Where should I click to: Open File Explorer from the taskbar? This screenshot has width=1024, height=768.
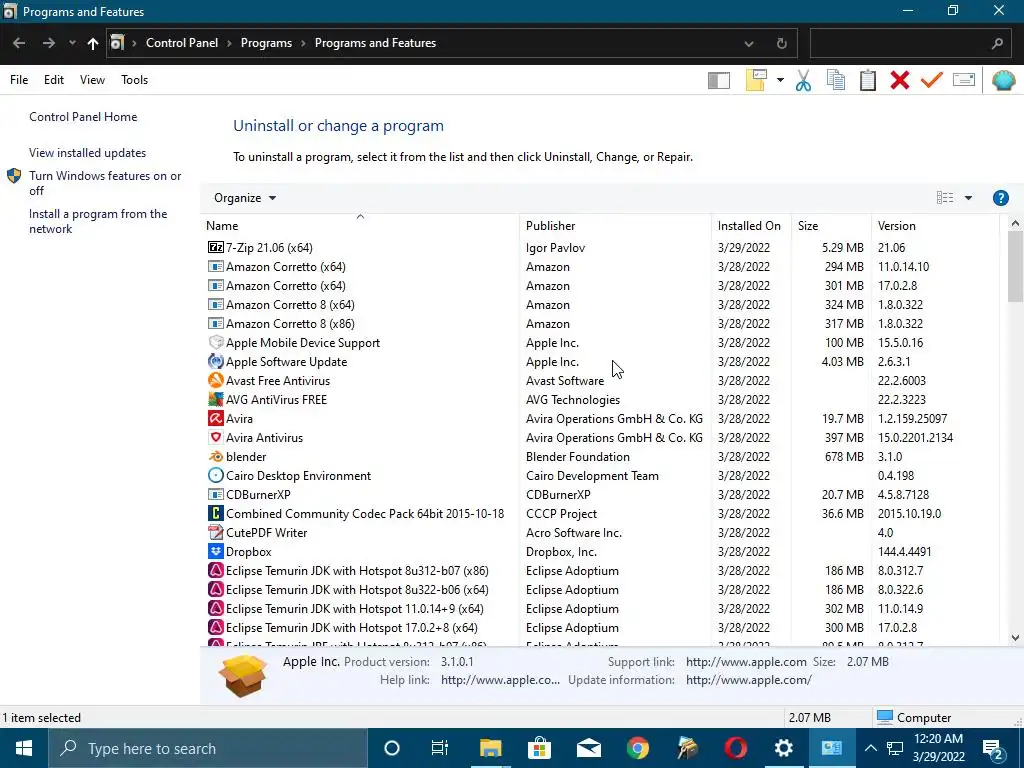tap(490, 748)
